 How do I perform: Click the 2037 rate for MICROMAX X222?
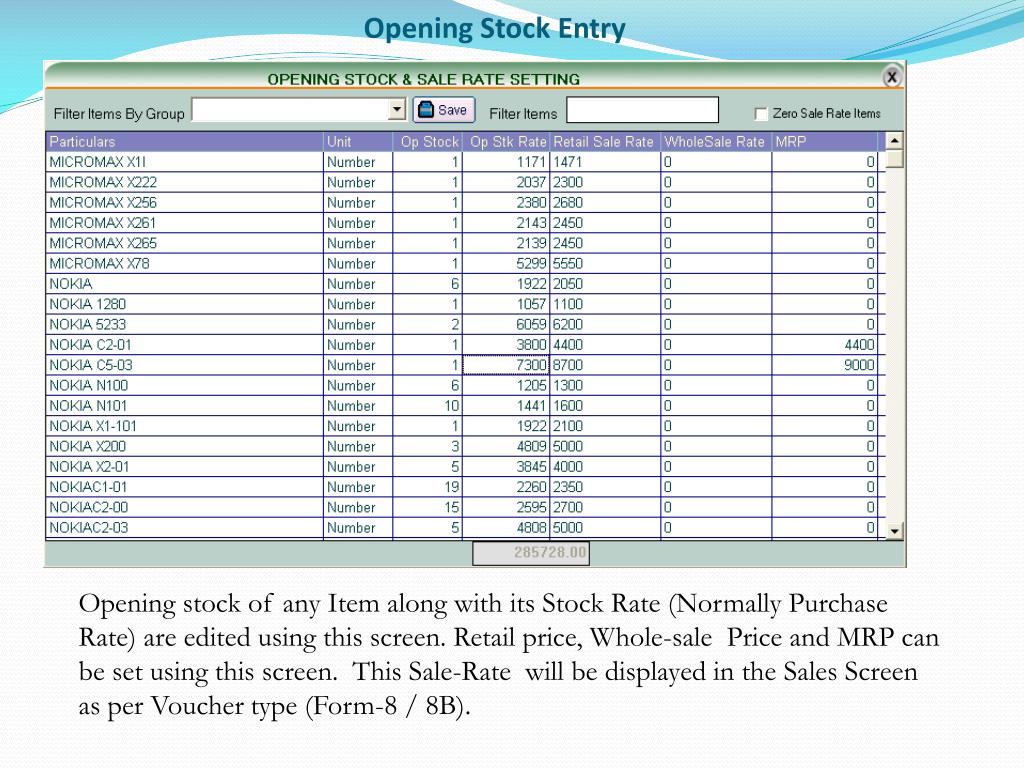pos(506,182)
